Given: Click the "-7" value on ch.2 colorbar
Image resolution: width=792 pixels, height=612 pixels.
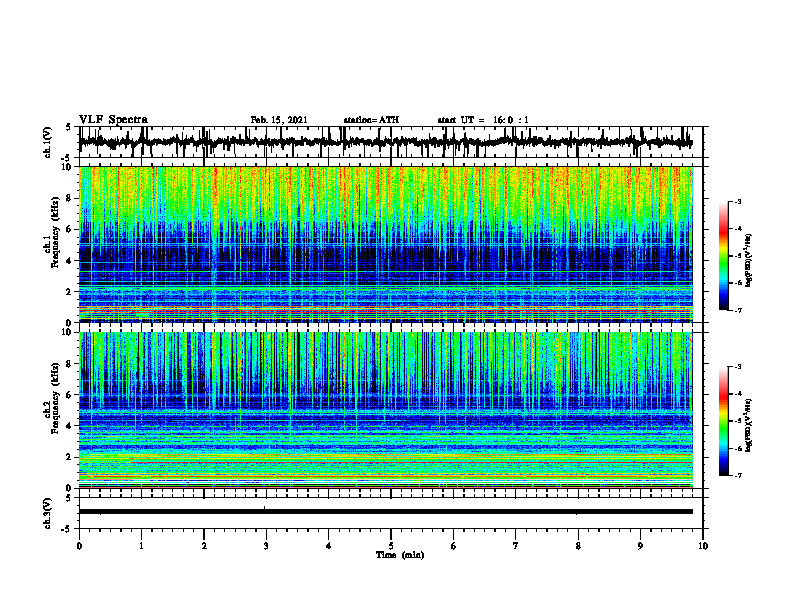Looking at the screenshot, I should click(737, 475).
